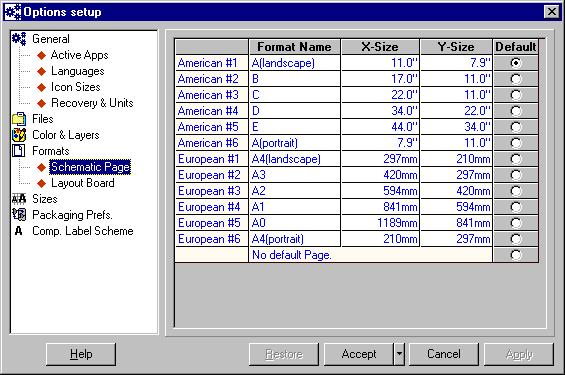The width and height of the screenshot is (565, 375).
Task: Click the Sizes AA icon
Action: 19,199
